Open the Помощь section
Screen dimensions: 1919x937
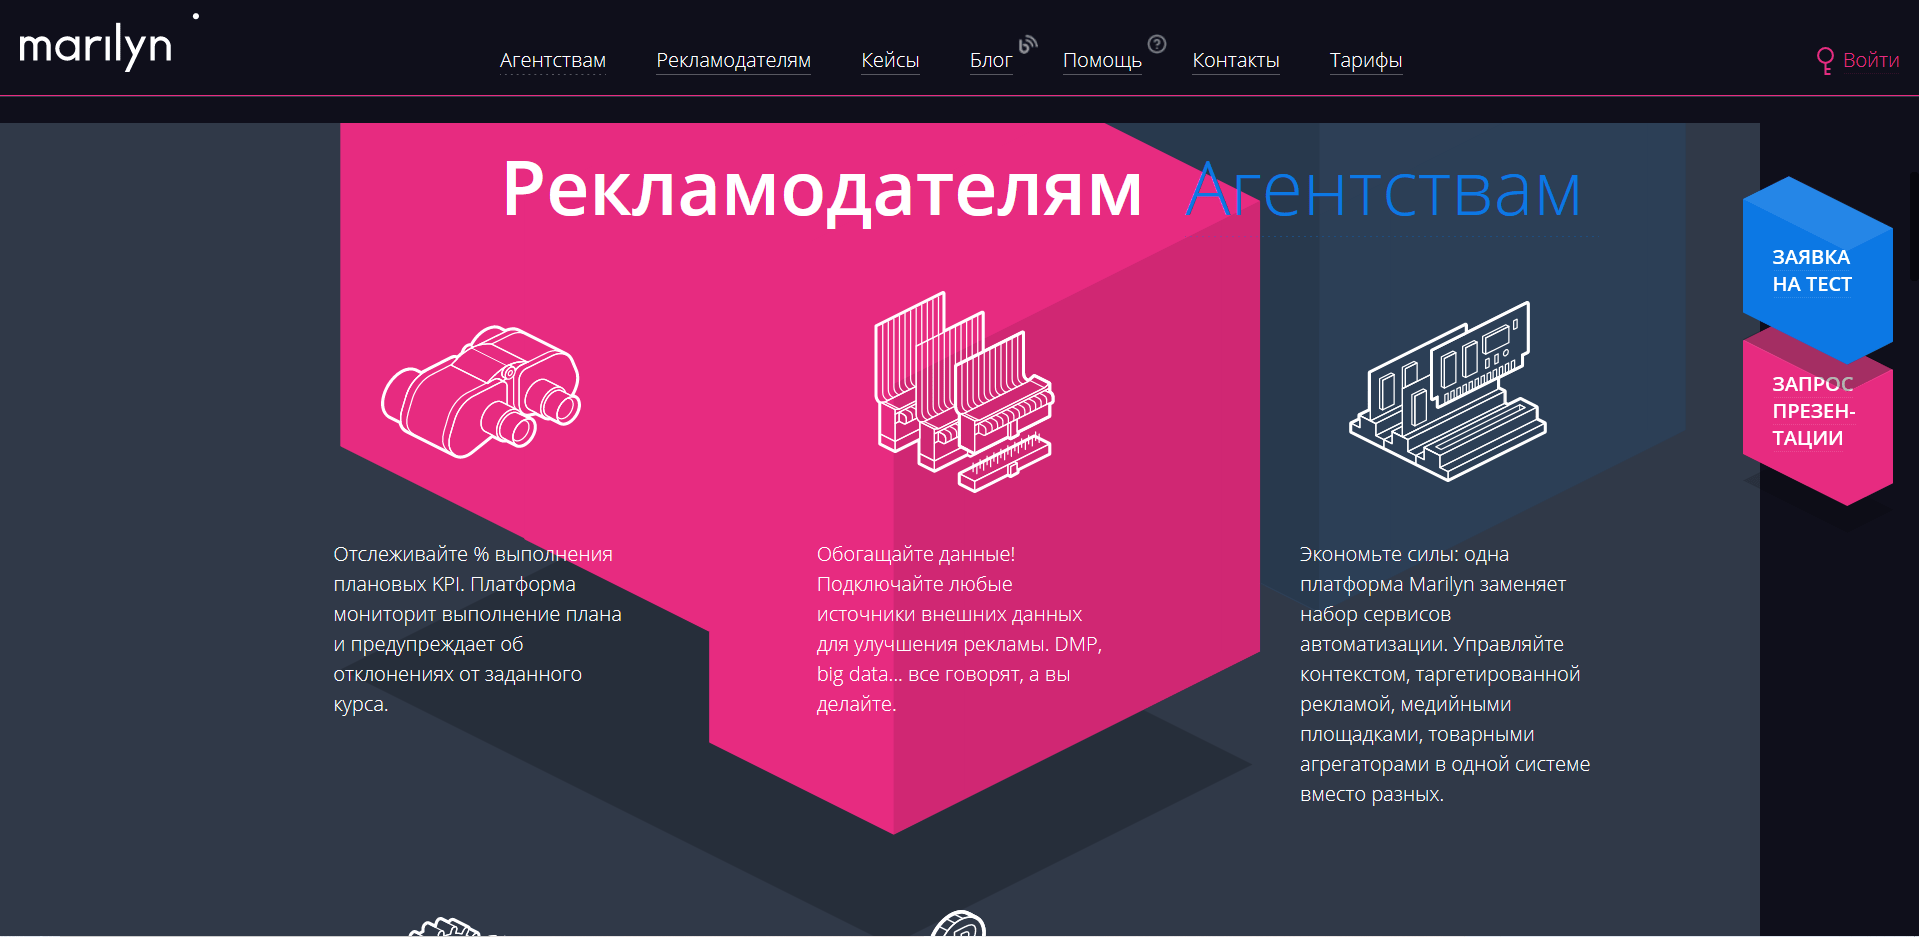(1101, 61)
